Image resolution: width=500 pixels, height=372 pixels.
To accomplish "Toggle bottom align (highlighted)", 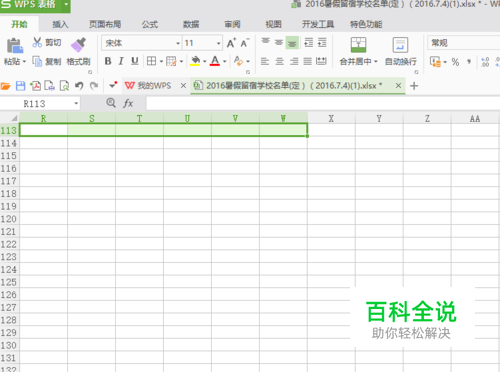I will click(x=292, y=43).
